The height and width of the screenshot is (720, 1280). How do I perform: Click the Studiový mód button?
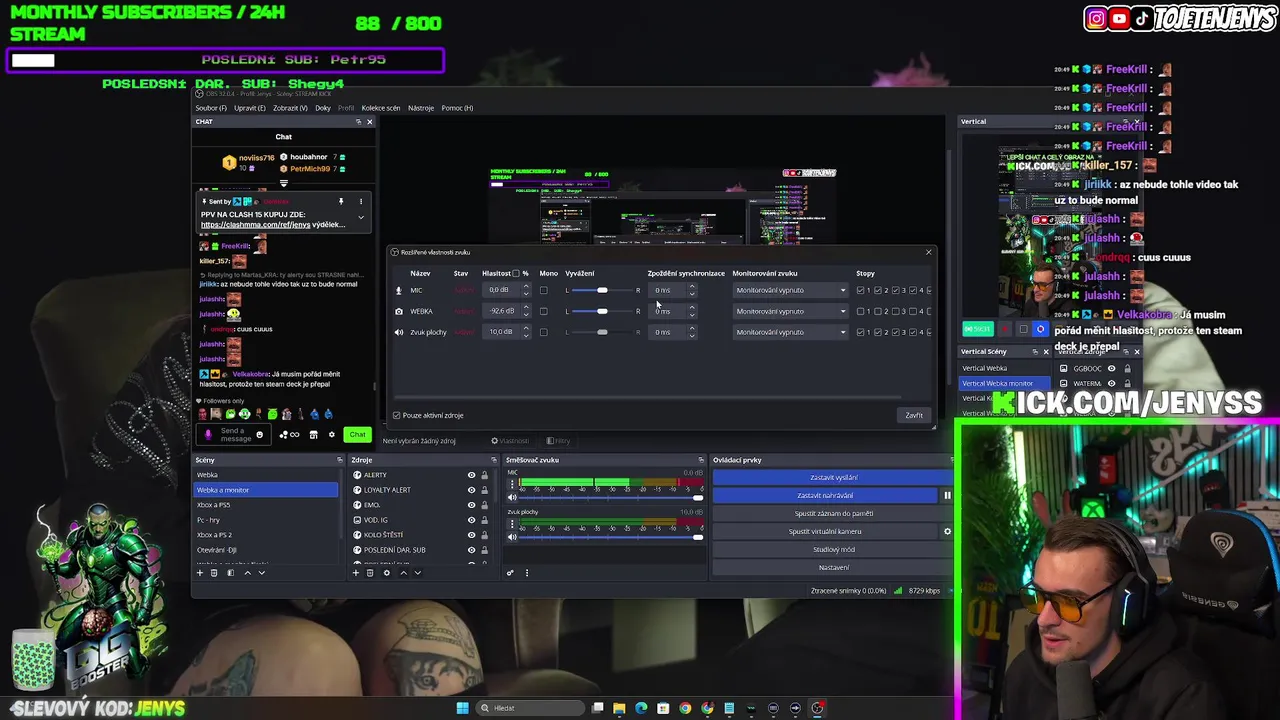coord(833,549)
